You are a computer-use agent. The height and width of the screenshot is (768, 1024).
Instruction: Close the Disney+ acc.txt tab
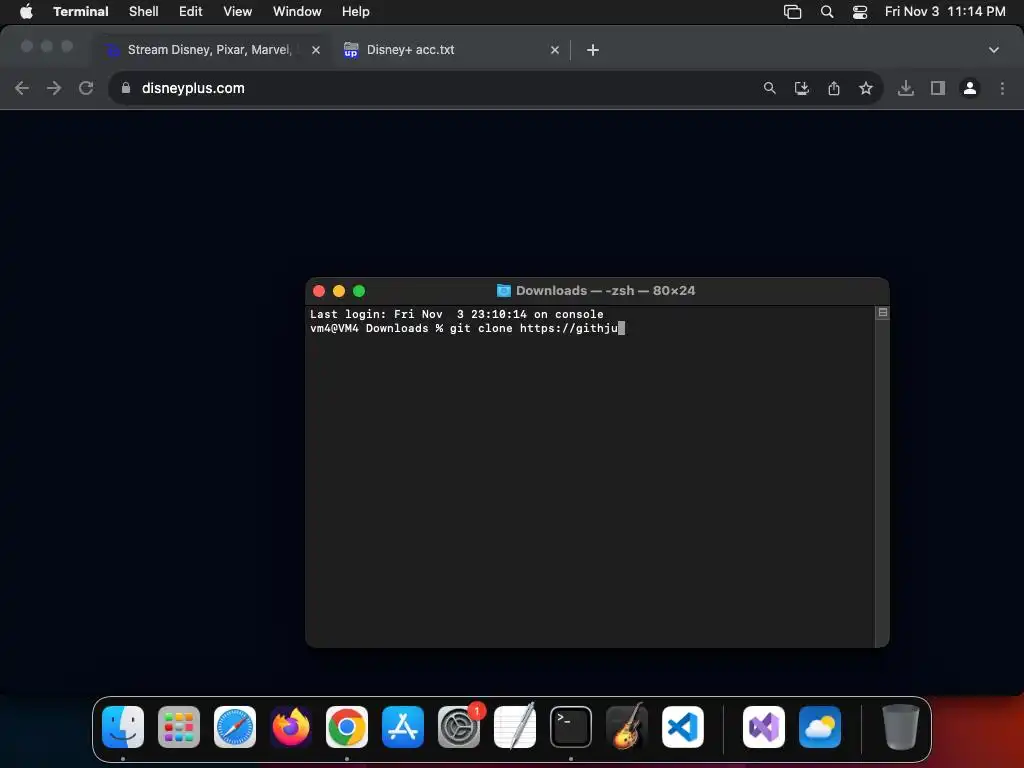click(x=554, y=50)
